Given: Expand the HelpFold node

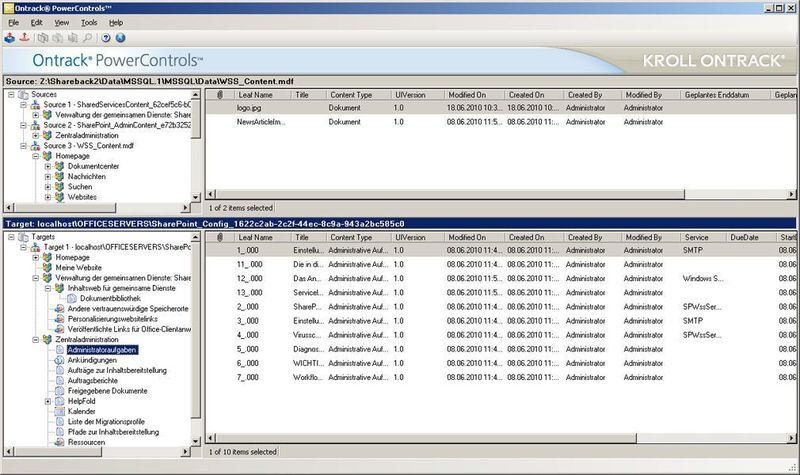Looking at the screenshot, I should [x=47, y=401].
